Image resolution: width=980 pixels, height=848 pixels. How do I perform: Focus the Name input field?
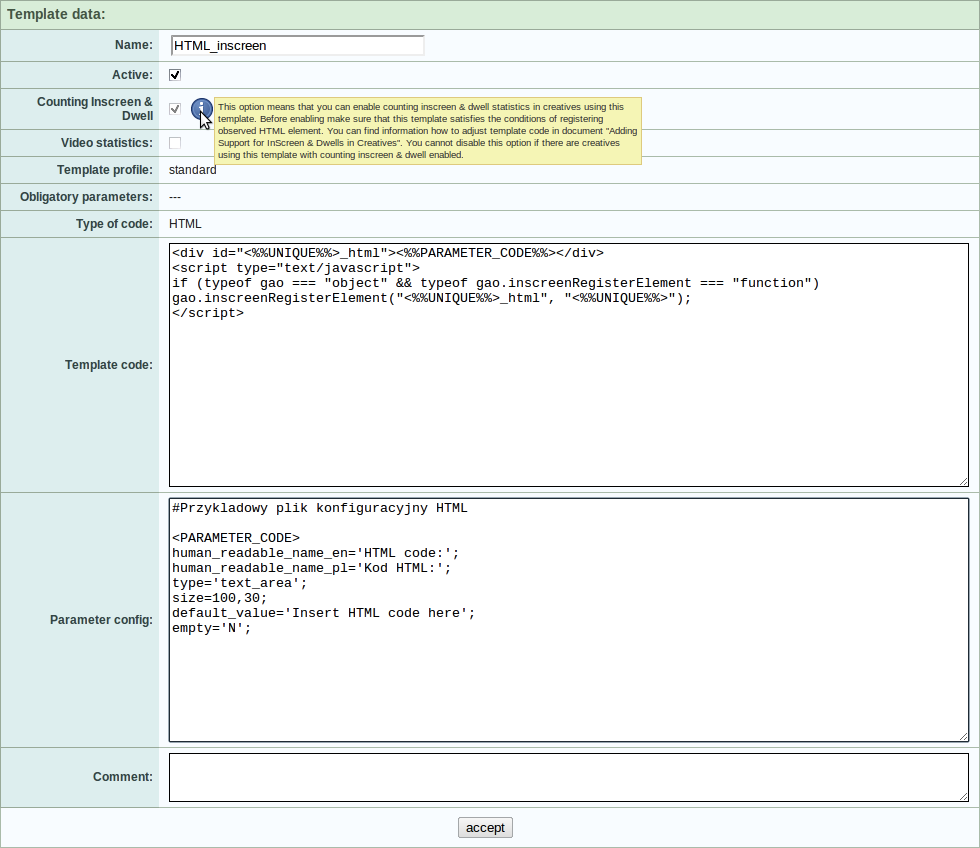pos(298,46)
